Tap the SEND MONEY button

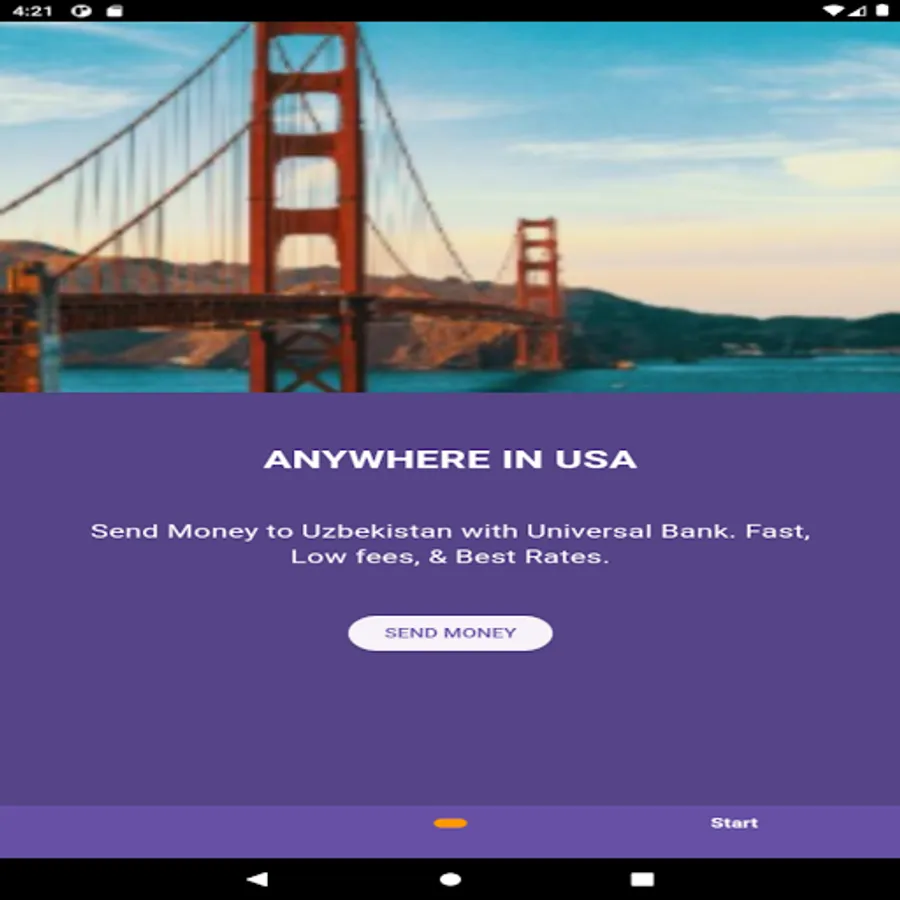click(450, 633)
